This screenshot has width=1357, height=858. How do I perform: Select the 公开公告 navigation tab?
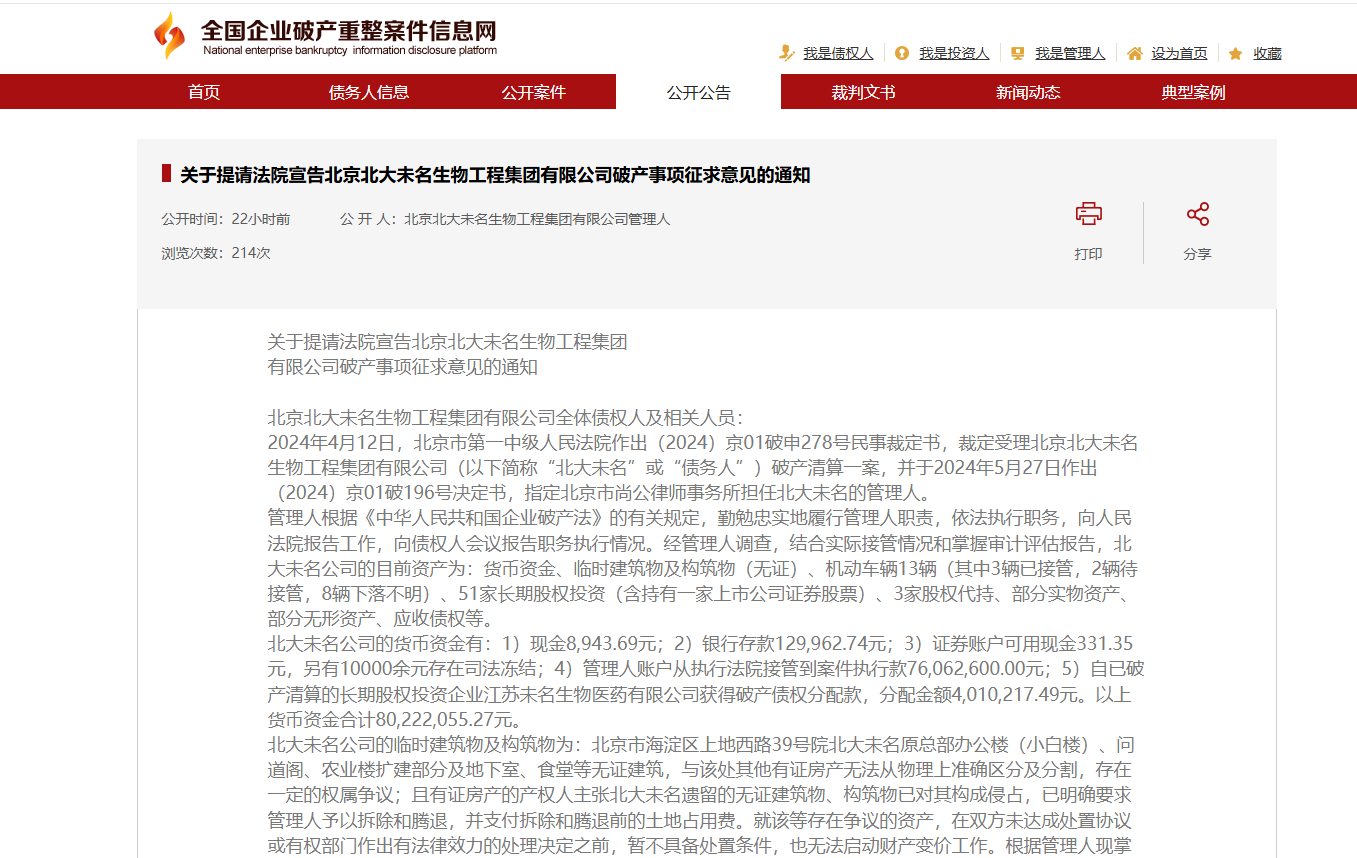pos(699,92)
